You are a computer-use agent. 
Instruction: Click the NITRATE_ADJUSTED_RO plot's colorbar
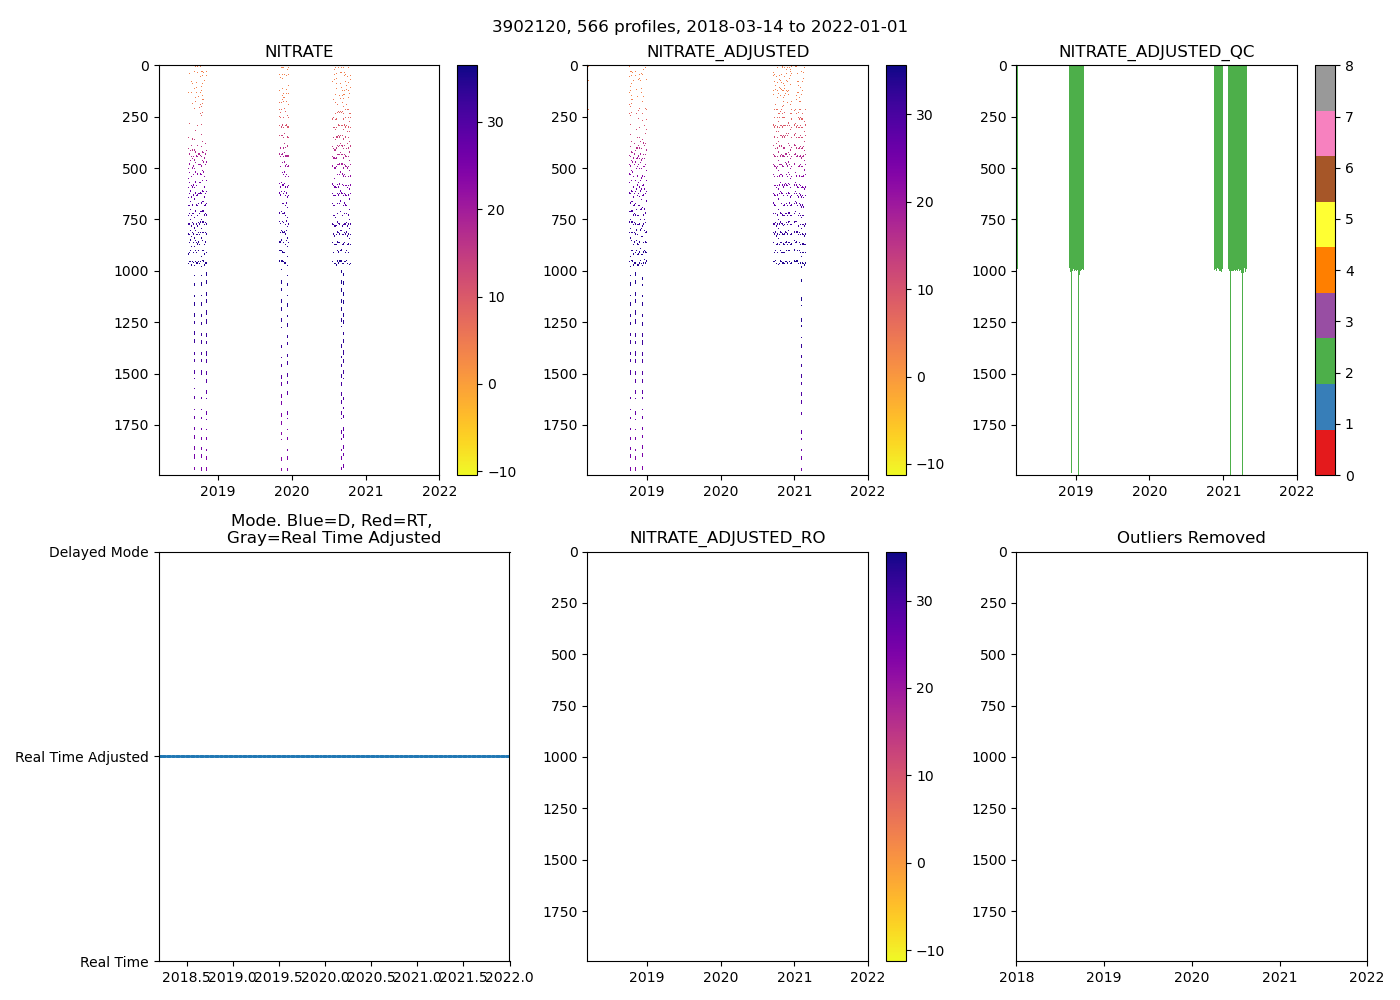(896, 756)
